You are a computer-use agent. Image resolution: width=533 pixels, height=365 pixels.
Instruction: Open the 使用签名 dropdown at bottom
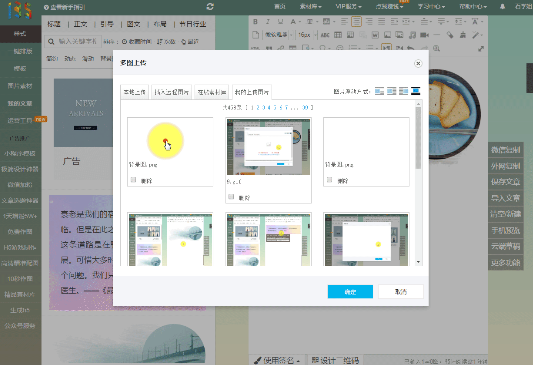click(277, 360)
